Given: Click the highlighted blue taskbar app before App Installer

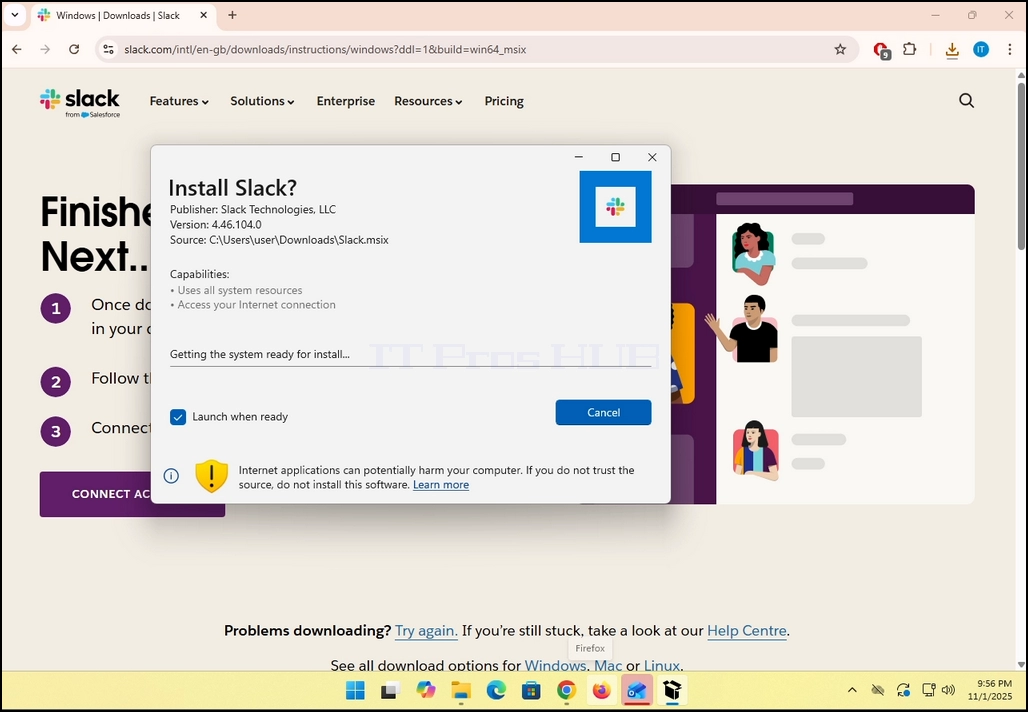Looking at the screenshot, I should pyautogui.click(x=637, y=690).
